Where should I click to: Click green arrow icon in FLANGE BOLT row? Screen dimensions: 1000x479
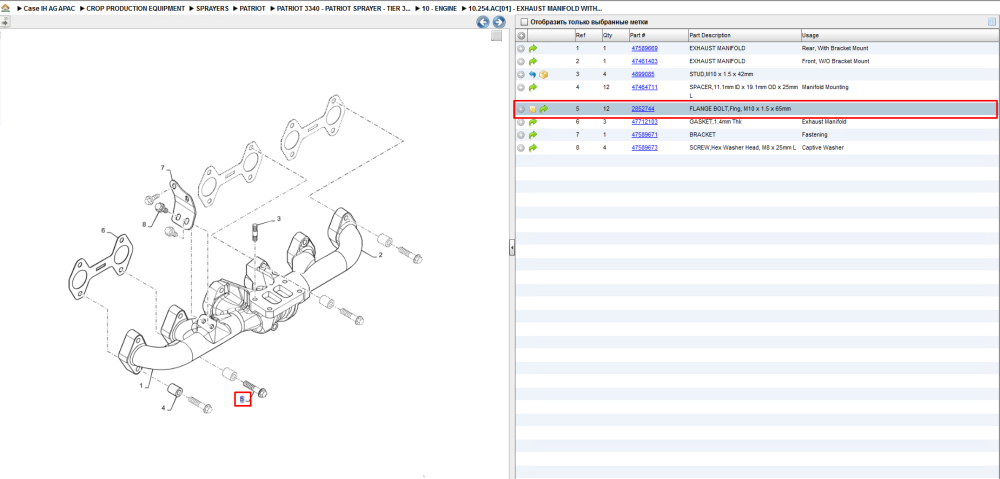coord(544,109)
